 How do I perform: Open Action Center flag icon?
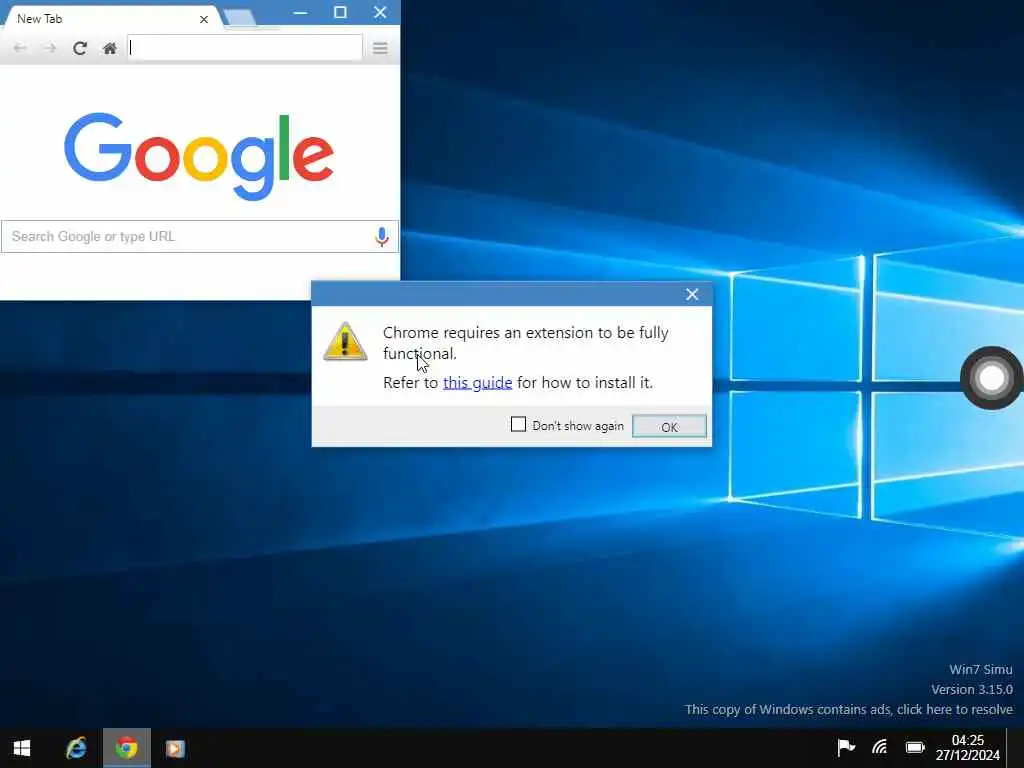click(x=846, y=747)
